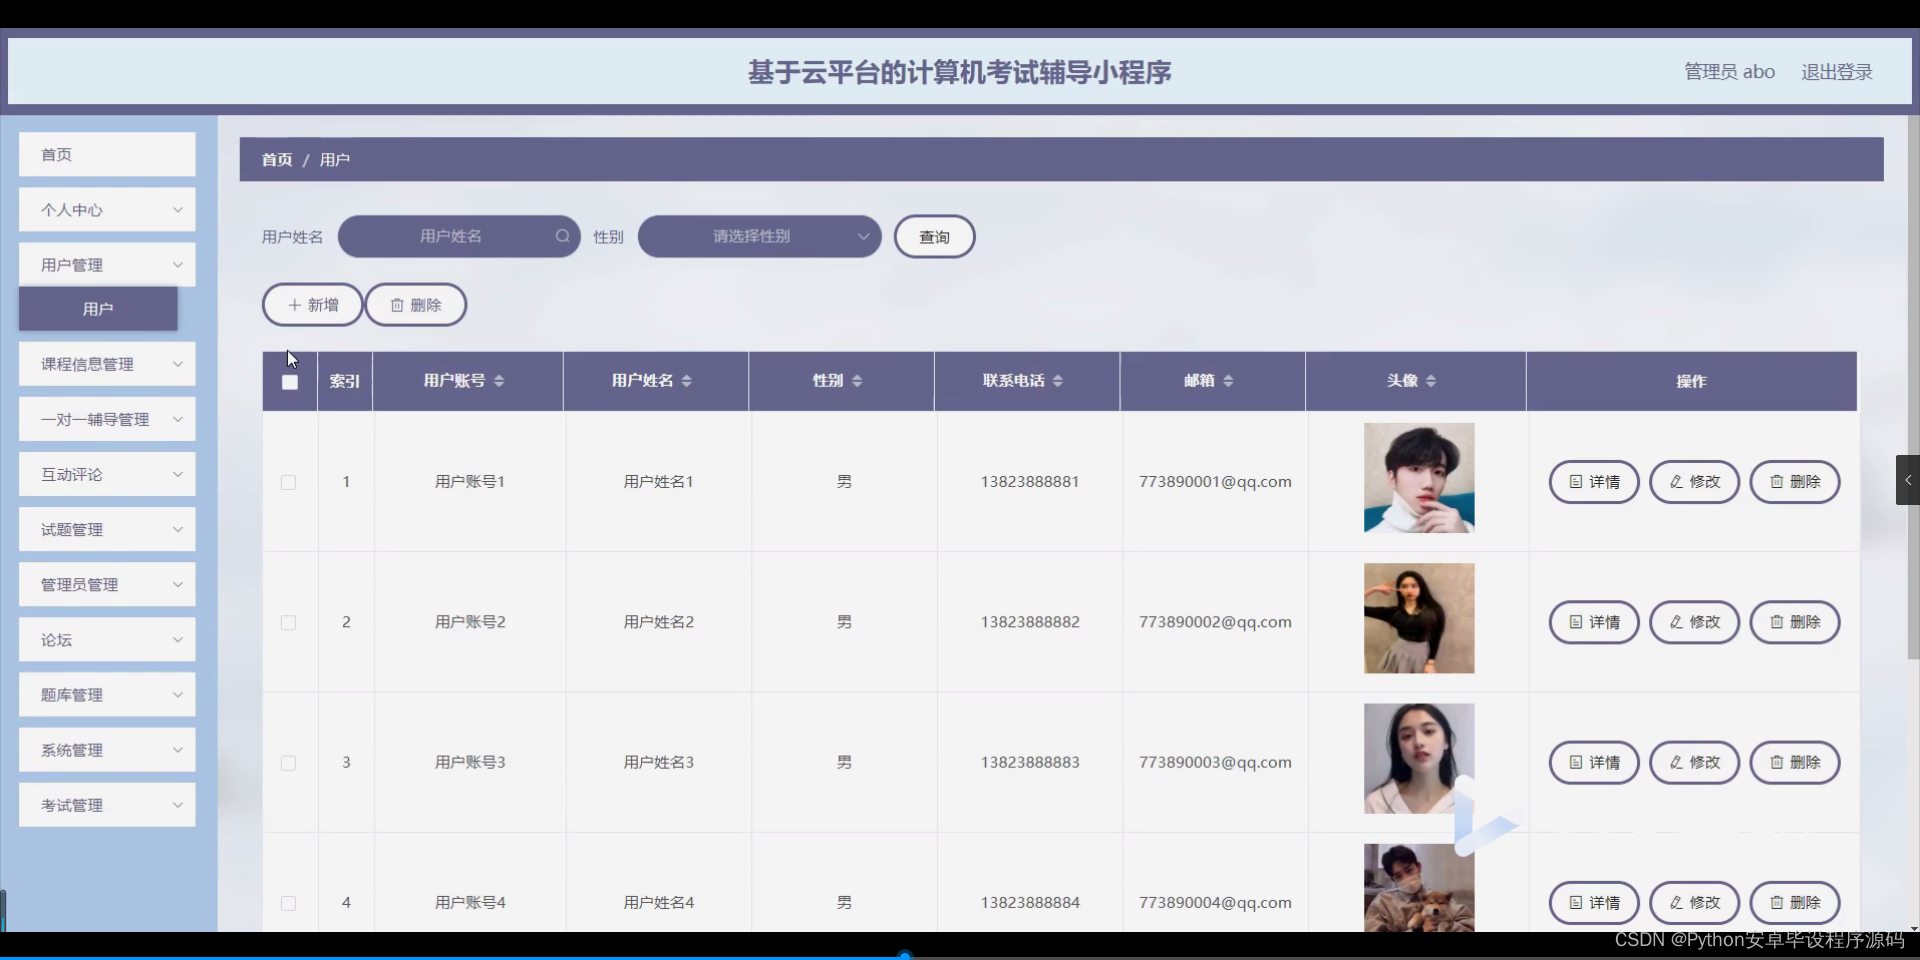Open the 请选择性别 dropdown
Viewport: 1920px width, 960px height.
(759, 236)
